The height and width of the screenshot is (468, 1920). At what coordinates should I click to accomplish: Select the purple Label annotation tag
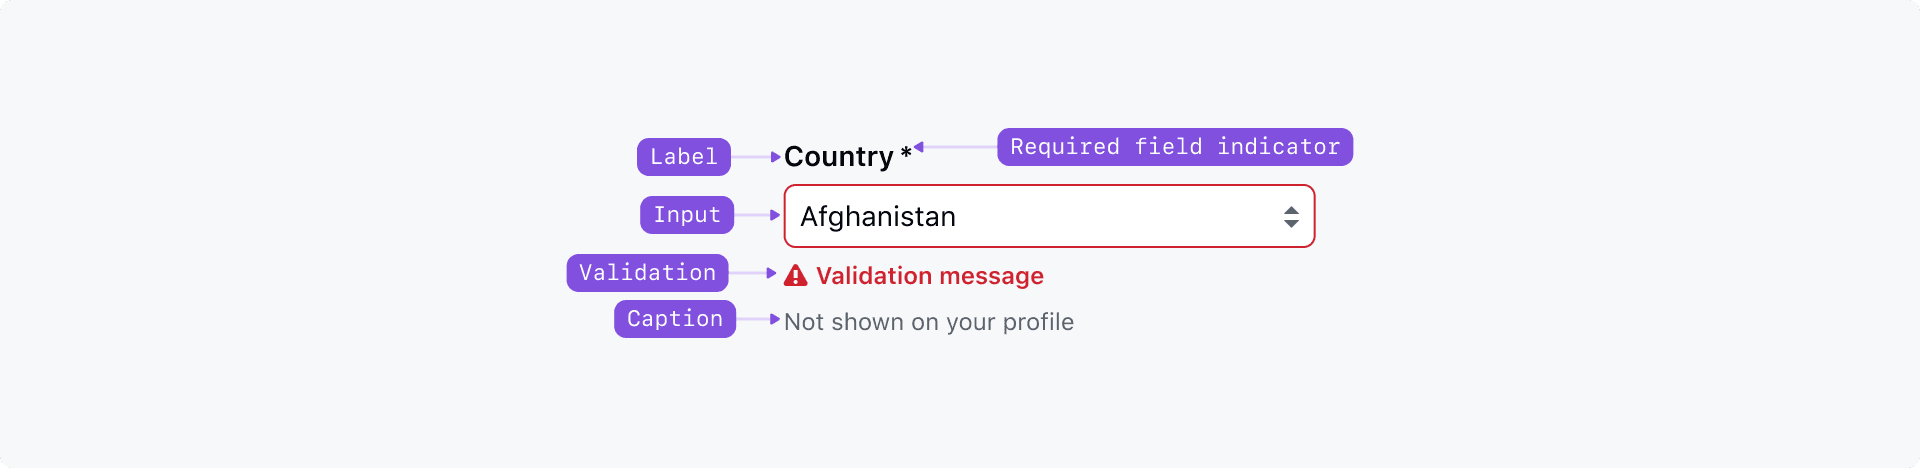[684, 157]
